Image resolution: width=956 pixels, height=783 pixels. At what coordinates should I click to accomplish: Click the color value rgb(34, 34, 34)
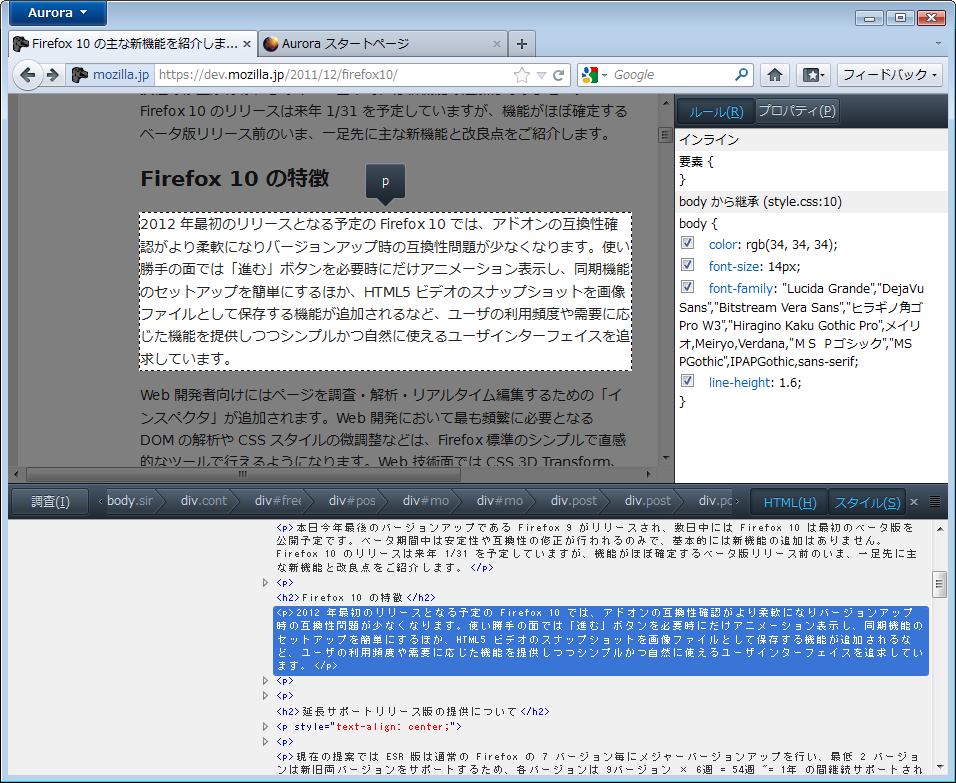click(x=790, y=245)
